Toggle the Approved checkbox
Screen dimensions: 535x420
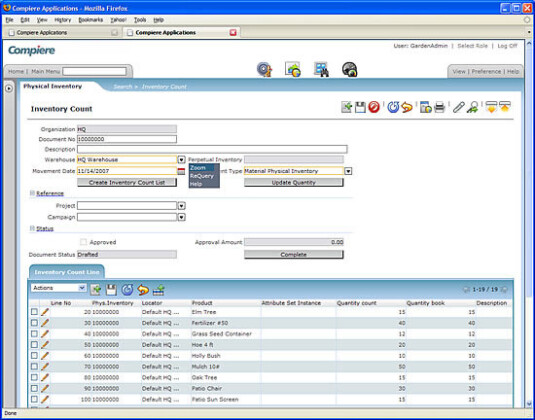(83, 242)
